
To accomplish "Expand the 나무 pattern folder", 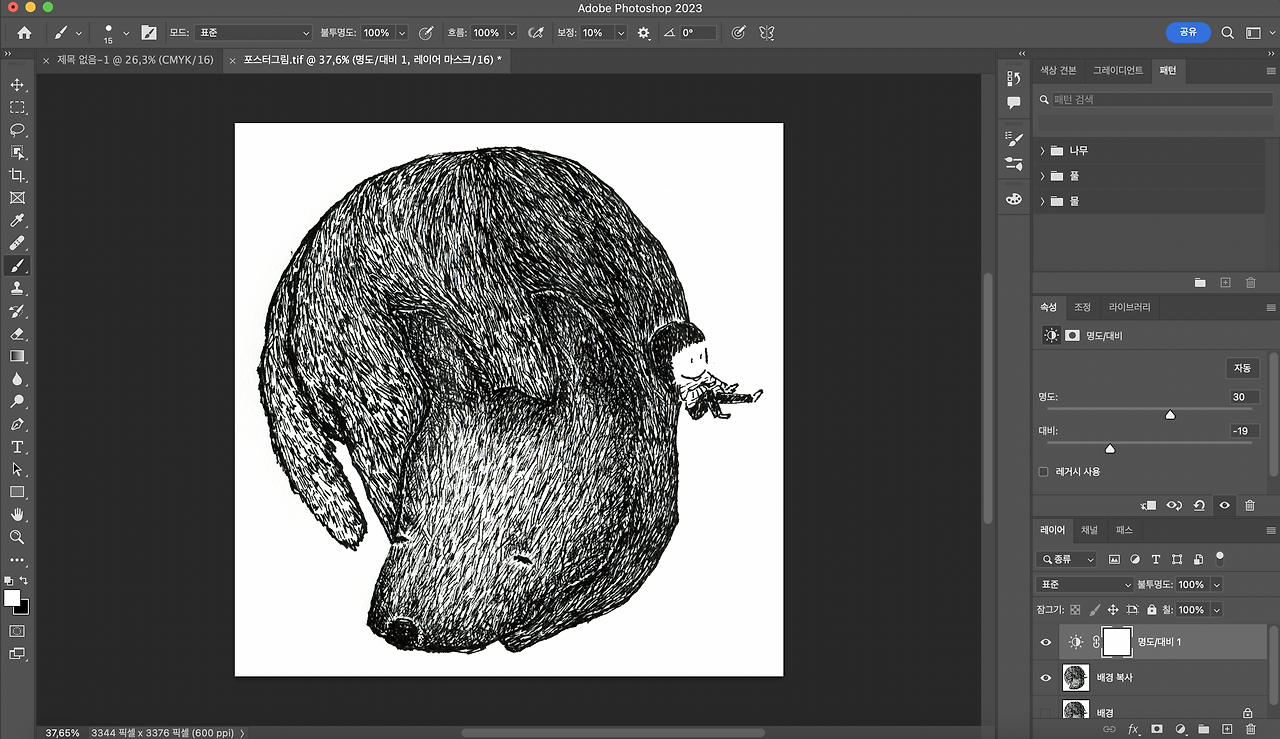I will tap(1043, 151).
